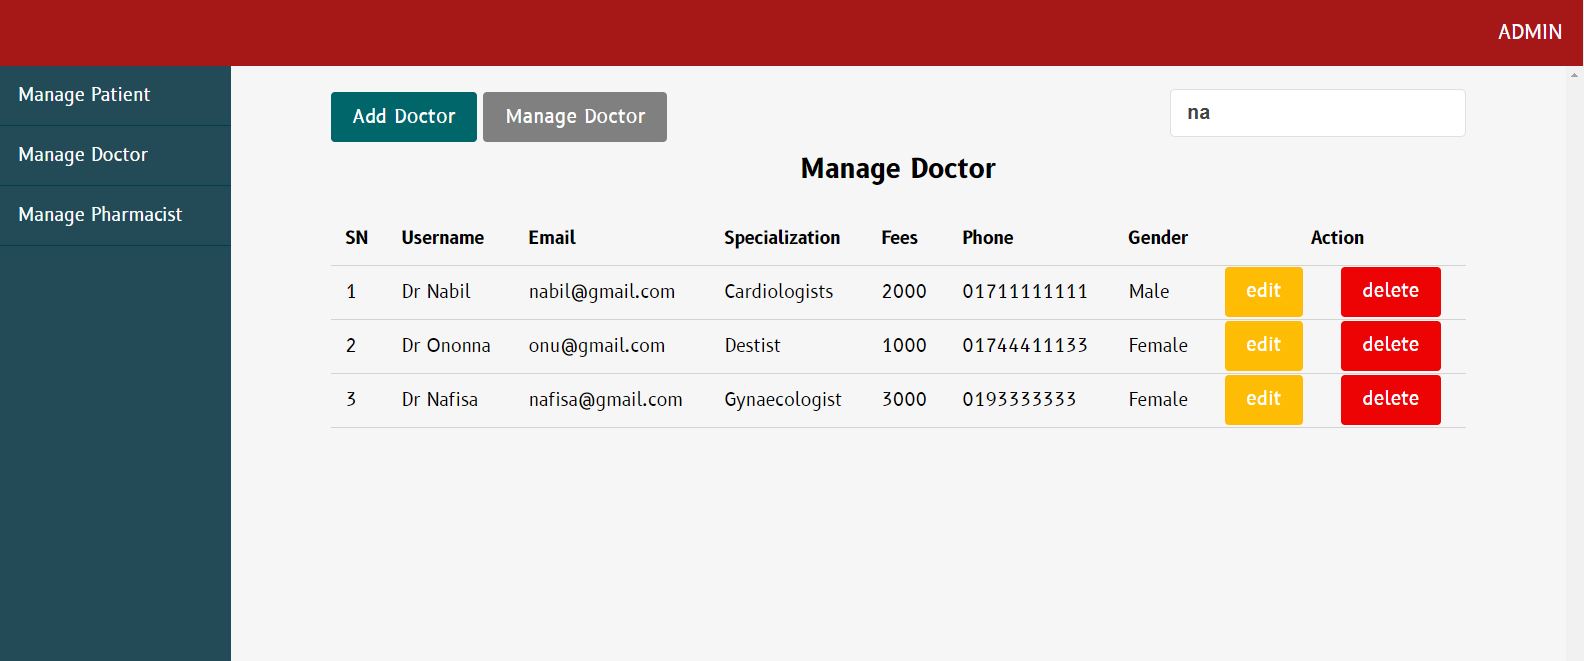Select the username Dr Nafisa
Image resolution: width=1584 pixels, height=661 pixels.
[x=440, y=400]
